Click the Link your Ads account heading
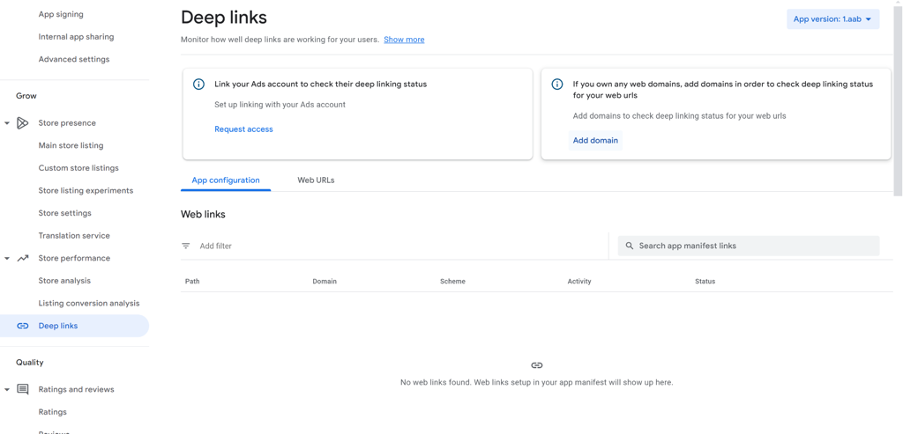The image size is (904, 434). pyautogui.click(x=321, y=84)
